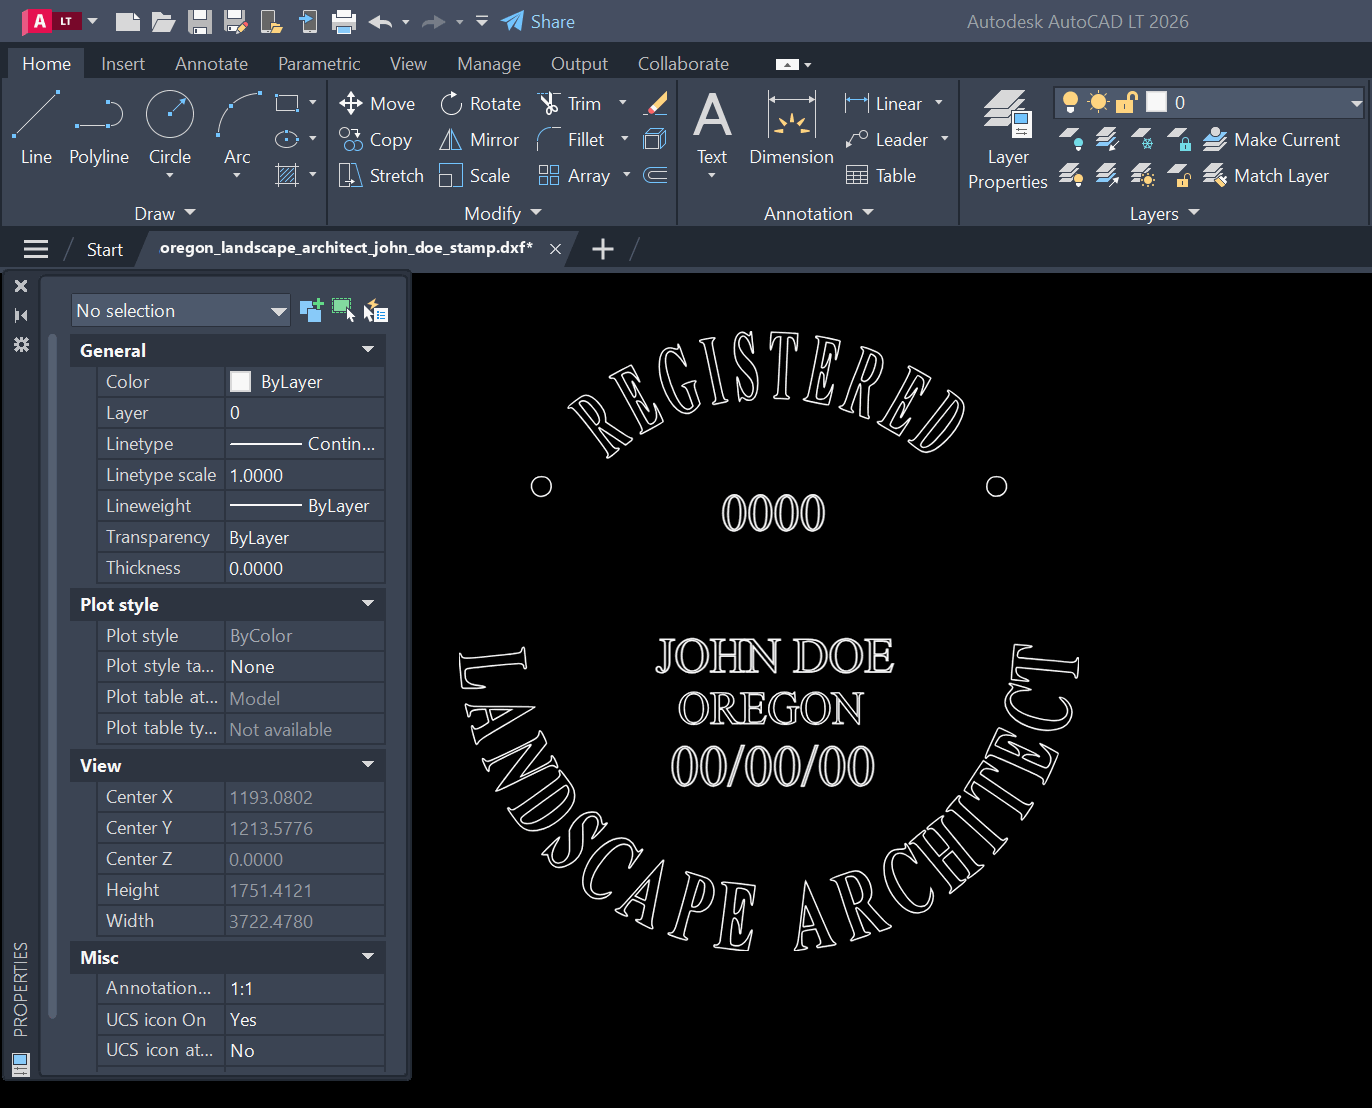Expand the Modify panel
The width and height of the screenshot is (1372, 1108).
click(503, 214)
